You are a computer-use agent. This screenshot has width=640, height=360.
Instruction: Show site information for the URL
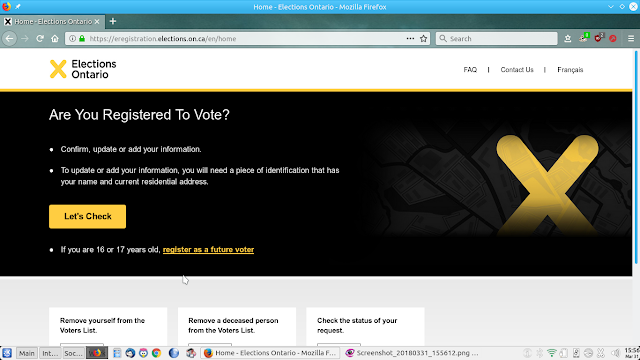pyautogui.click(x=72, y=38)
